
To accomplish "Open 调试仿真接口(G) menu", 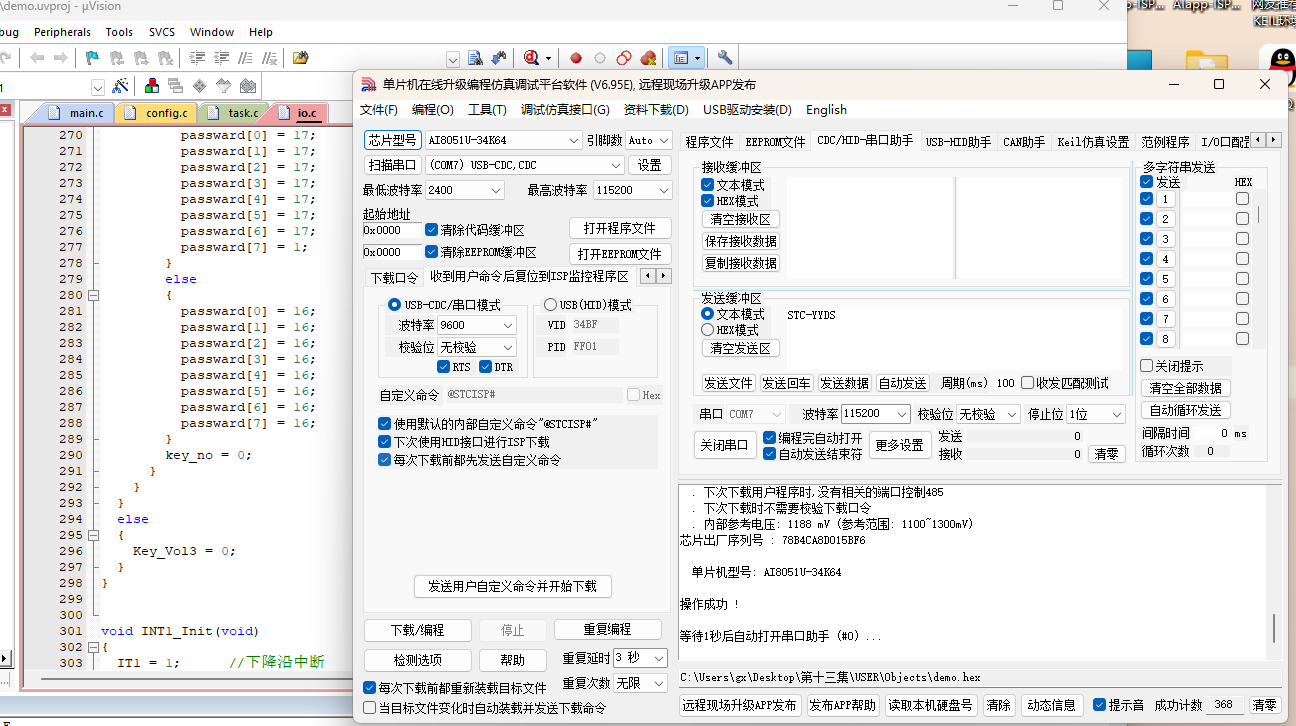I will tap(565, 110).
